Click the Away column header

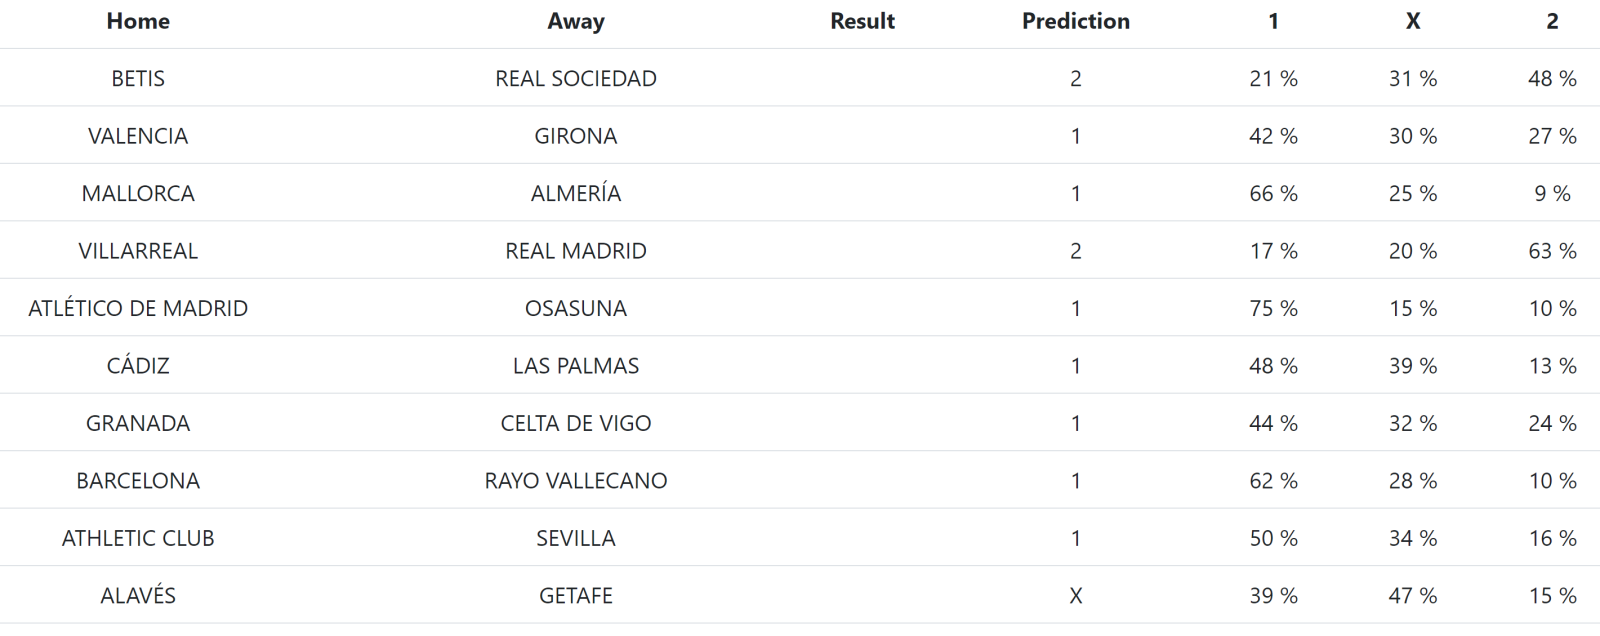pyautogui.click(x=576, y=21)
